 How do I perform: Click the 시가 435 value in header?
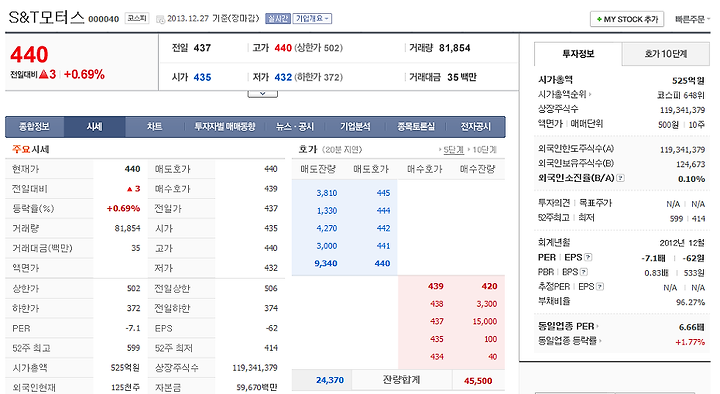coord(202,77)
